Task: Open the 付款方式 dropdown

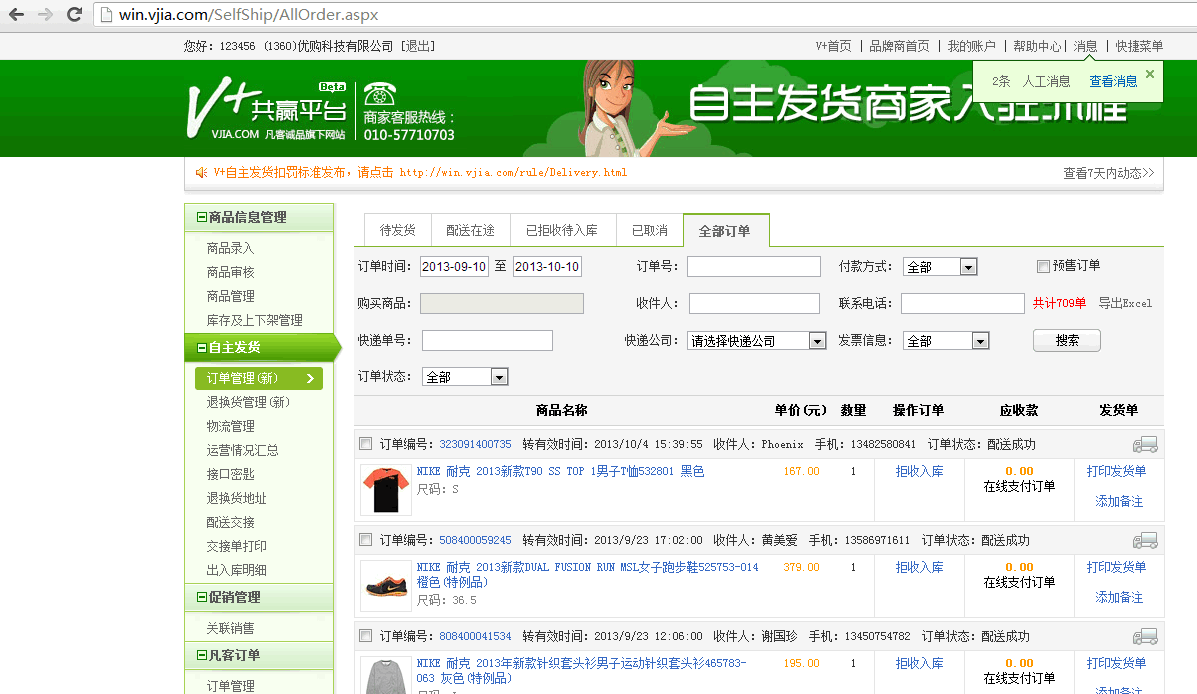Action: pos(940,266)
